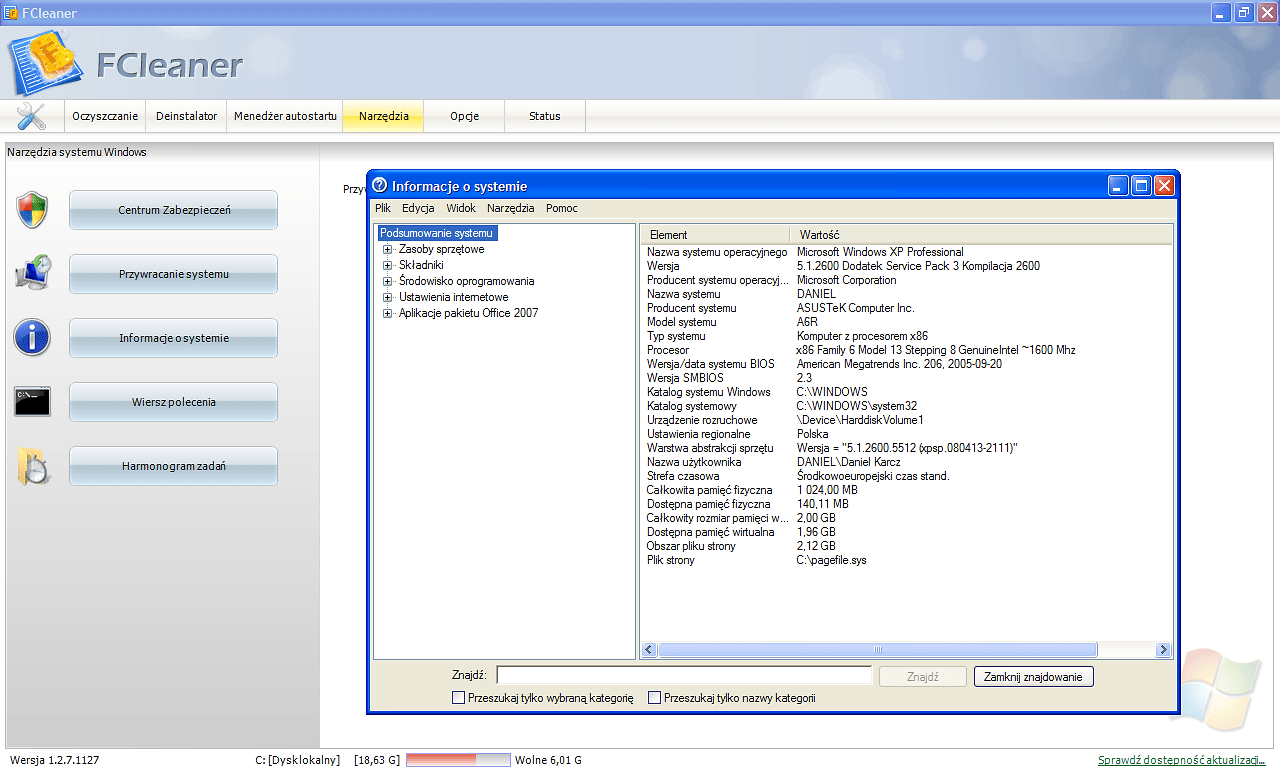Expand Aplikacje pakietu Office 2007

click(387, 312)
